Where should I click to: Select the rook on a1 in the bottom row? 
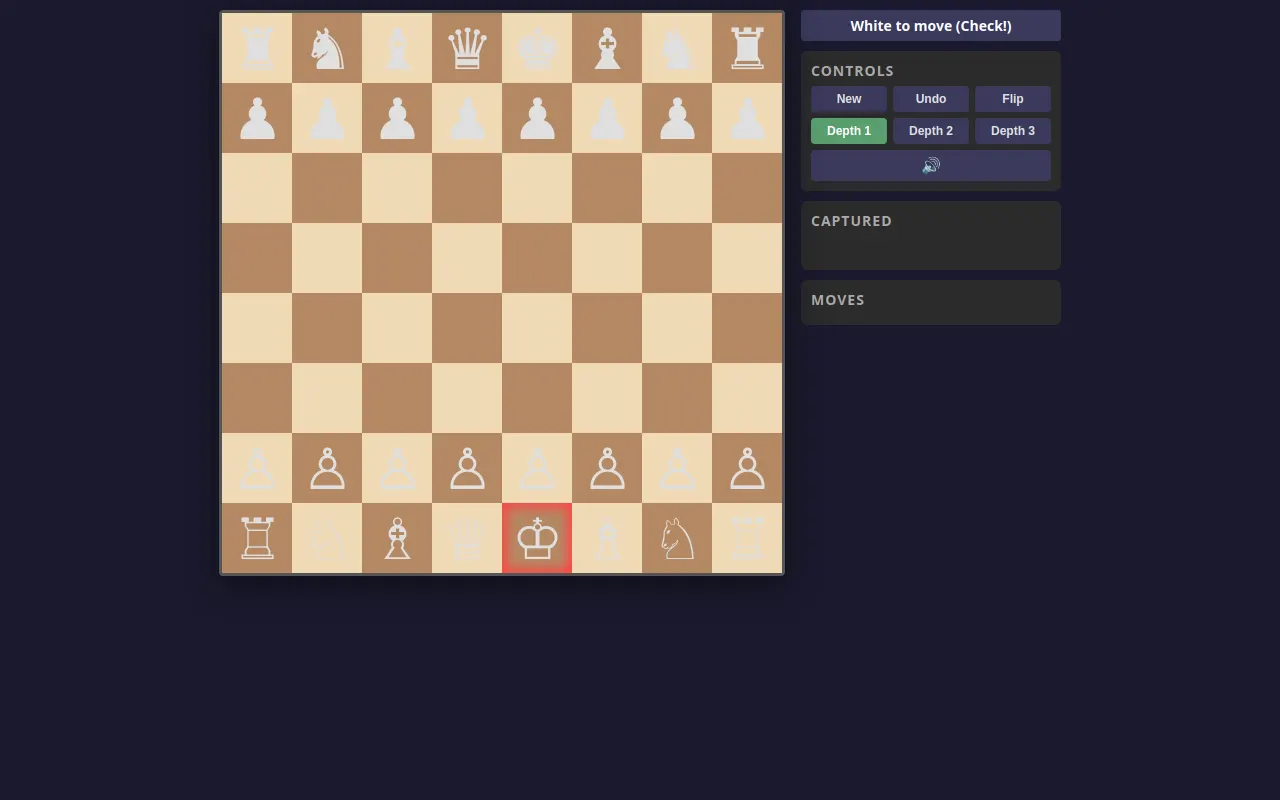(257, 538)
